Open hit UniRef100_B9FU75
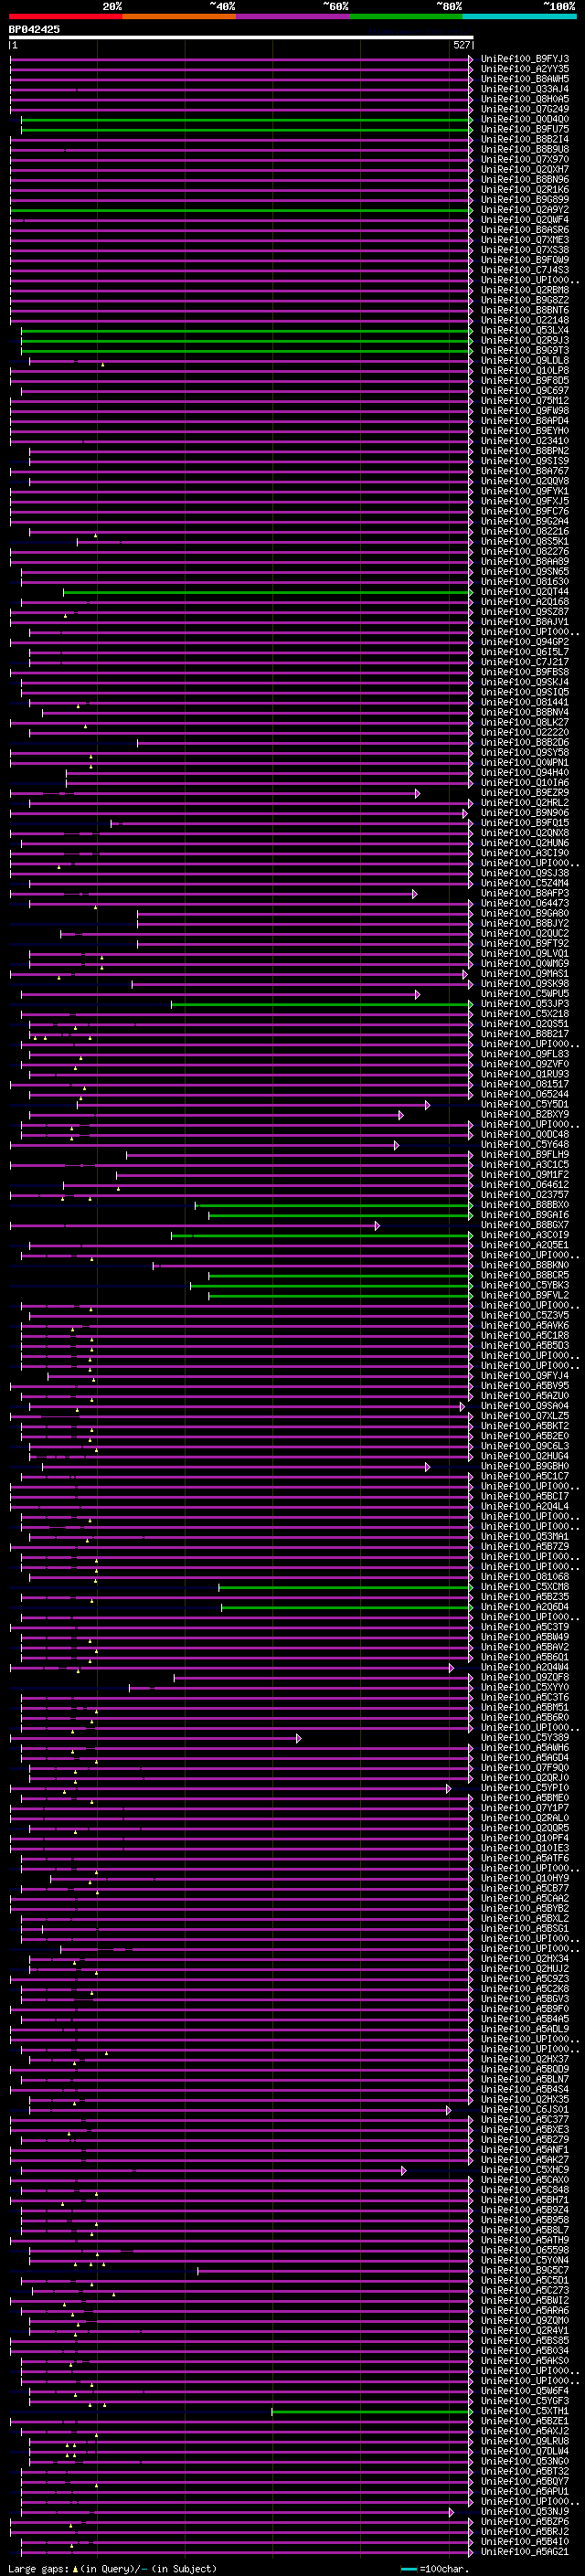Image resolution: width=585 pixels, height=2576 pixels. (525, 129)
